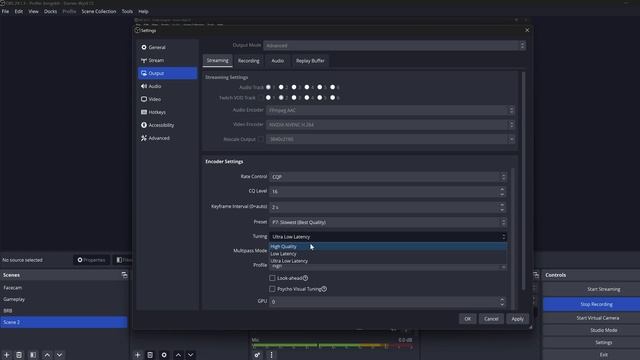Open the Advanced settings category
Image resolution: width=640 pixels, height=360 pixels.
167,138
